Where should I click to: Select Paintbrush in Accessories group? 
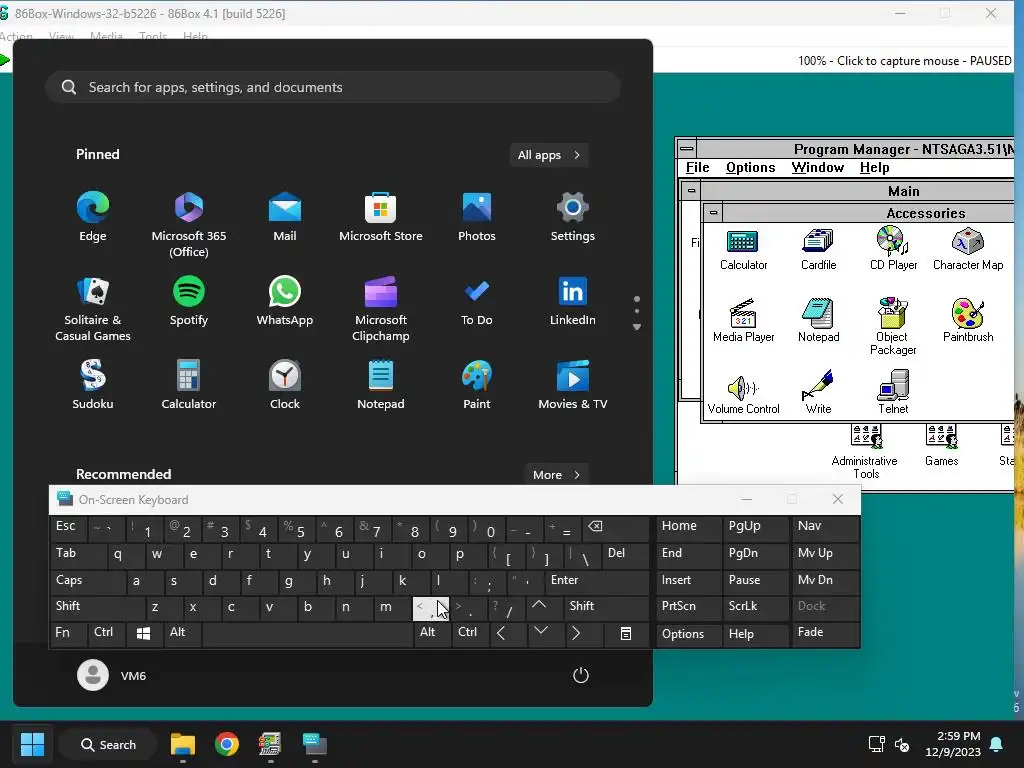coord(968,320)
